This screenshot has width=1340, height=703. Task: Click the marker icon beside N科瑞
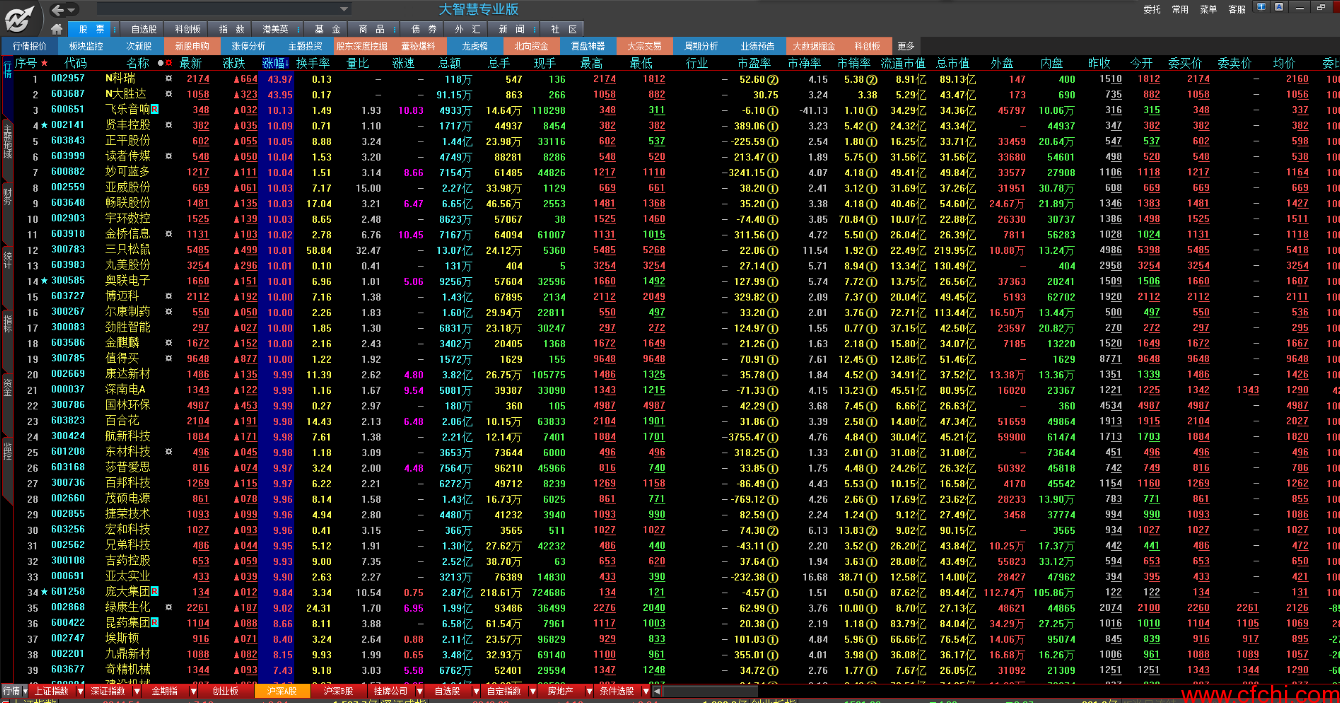[x=168, y=78]
